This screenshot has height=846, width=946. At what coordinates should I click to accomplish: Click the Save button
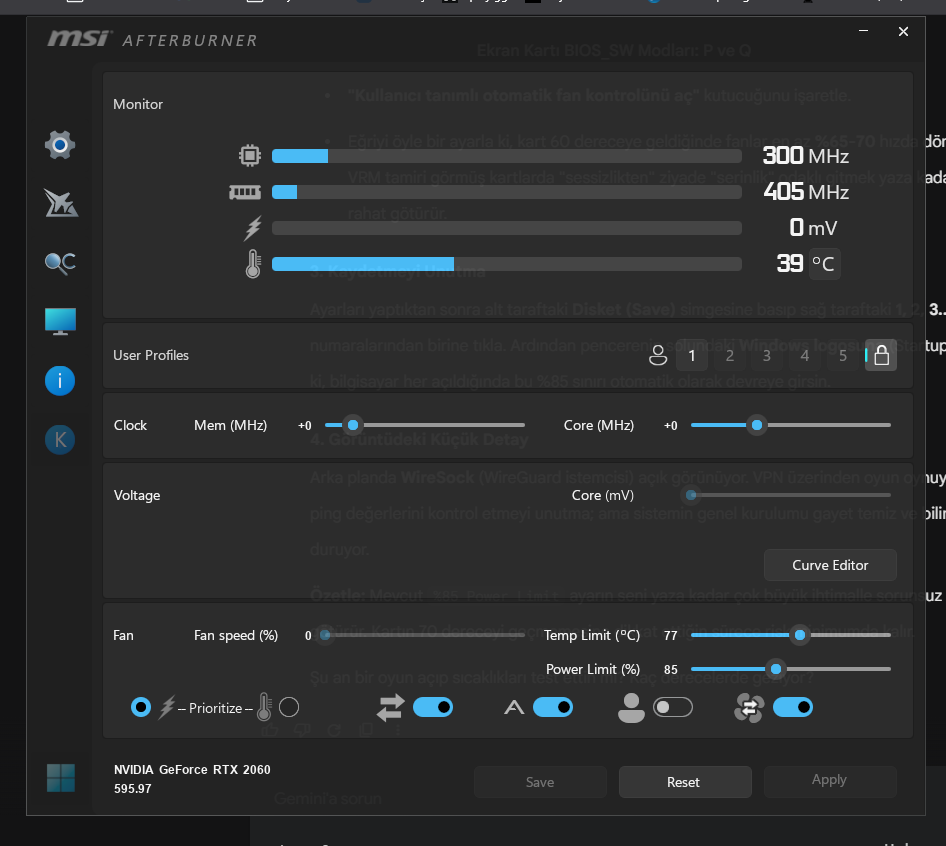(x=540, y=782)
